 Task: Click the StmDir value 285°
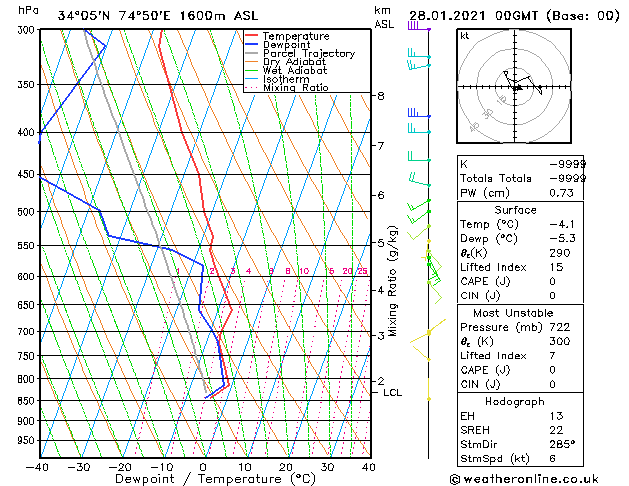coord(562,444)
